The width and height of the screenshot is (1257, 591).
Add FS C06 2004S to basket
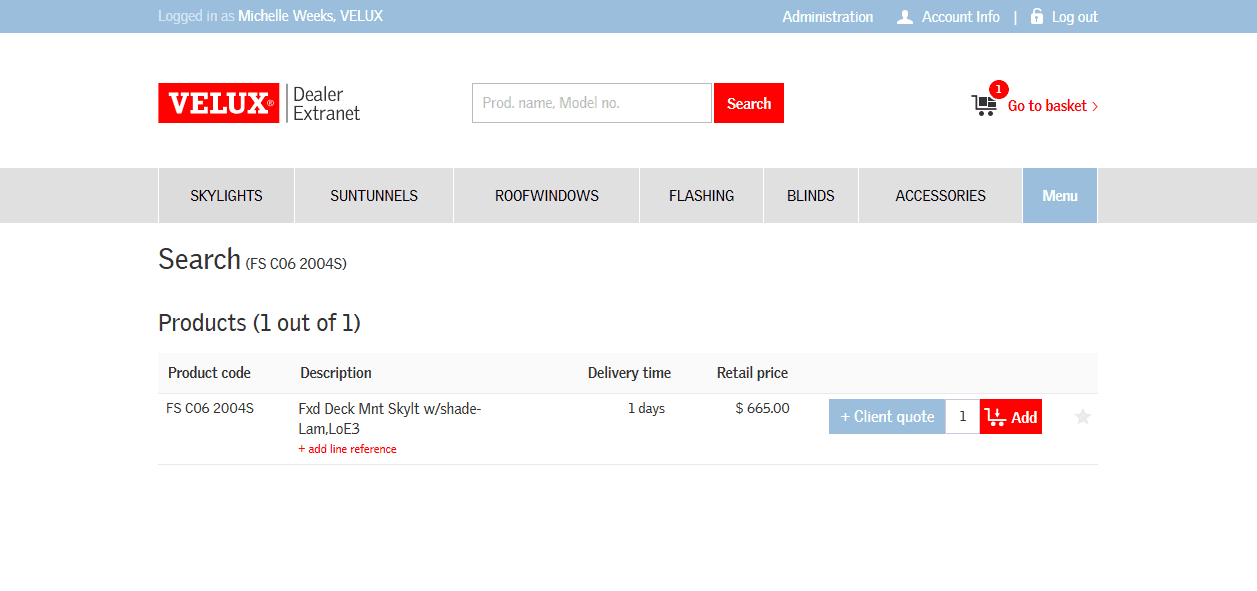coord(1011,417)
